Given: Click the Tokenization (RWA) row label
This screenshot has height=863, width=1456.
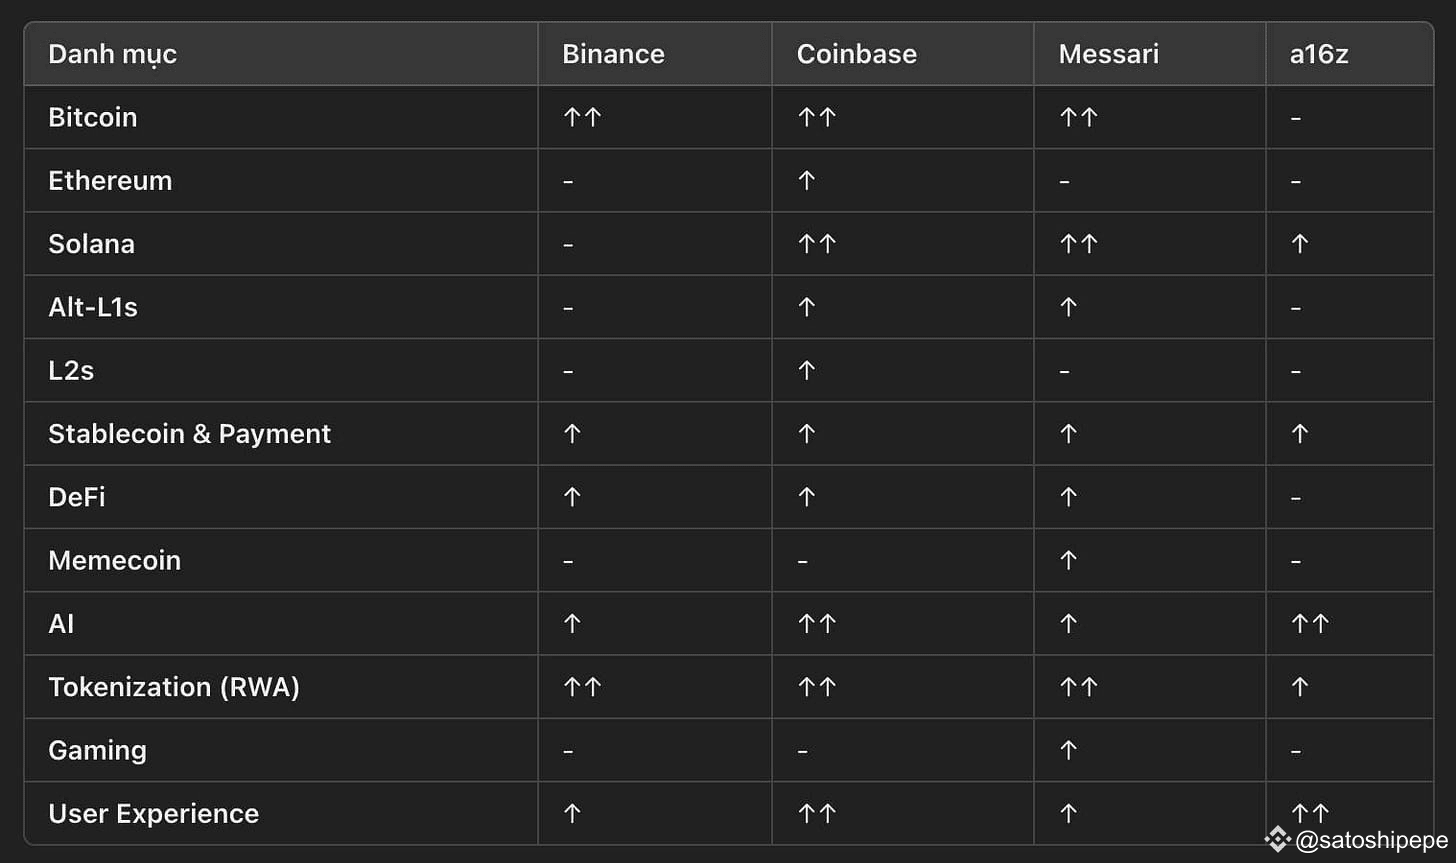Looking at the screenshot, I should pos(174,687).
